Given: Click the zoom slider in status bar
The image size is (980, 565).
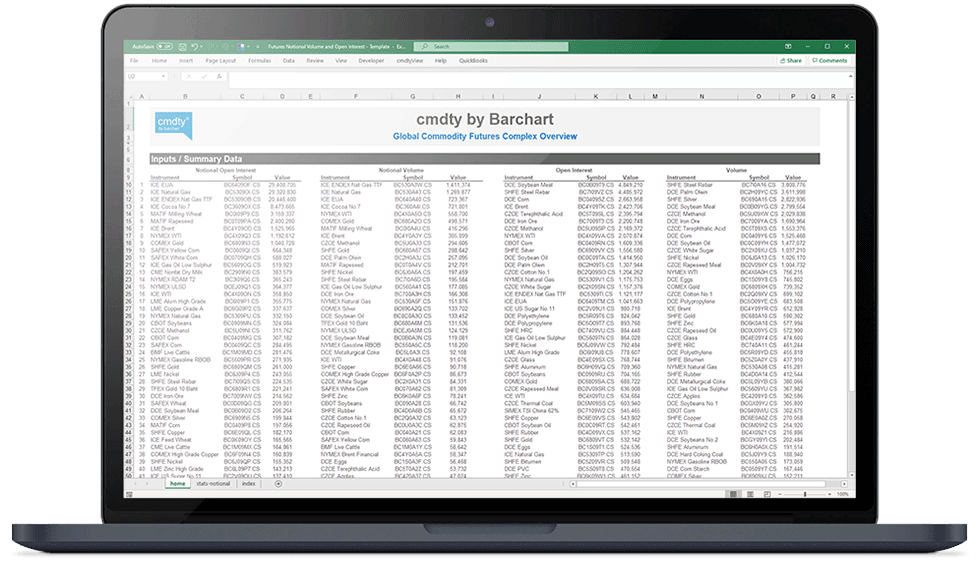Looking at the screenshot, I should pyautogui.click(x=806, y=493).
